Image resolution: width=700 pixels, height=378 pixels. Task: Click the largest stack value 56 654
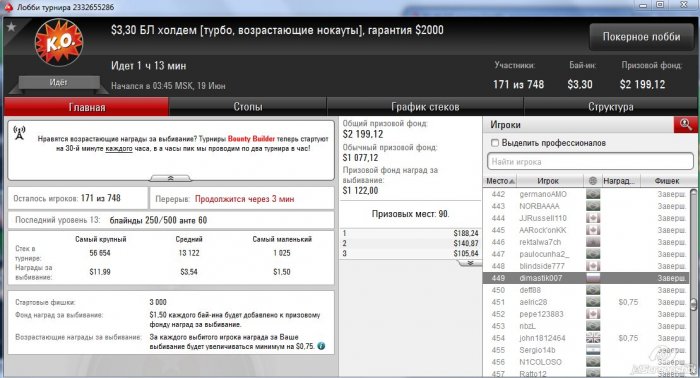pyautogui.click(x=100, y=253)
